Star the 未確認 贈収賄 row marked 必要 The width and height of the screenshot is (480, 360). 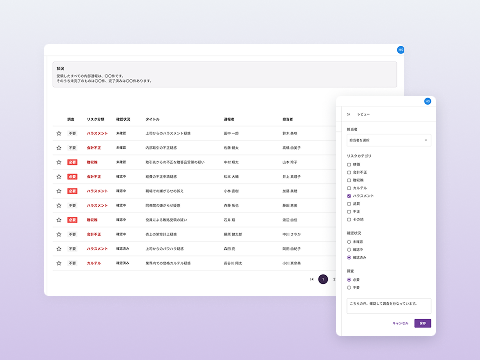pos(59,162)
